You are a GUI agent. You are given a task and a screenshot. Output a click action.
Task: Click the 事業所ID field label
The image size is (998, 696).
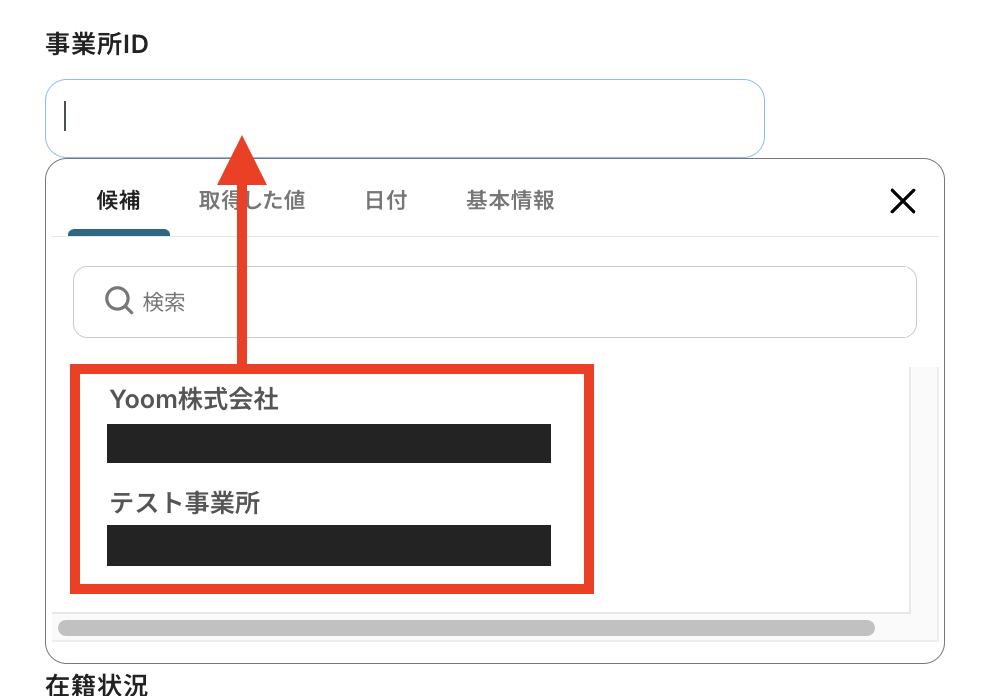[x=97, y=44]
